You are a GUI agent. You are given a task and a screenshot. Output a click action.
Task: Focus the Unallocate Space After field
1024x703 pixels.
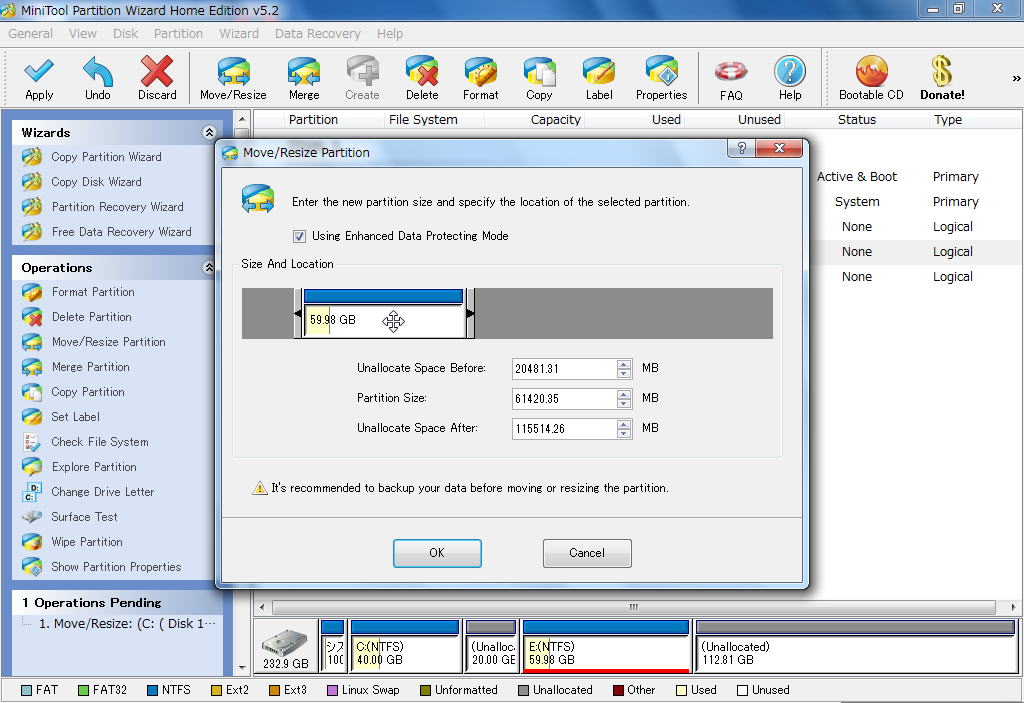click(564, 429)
